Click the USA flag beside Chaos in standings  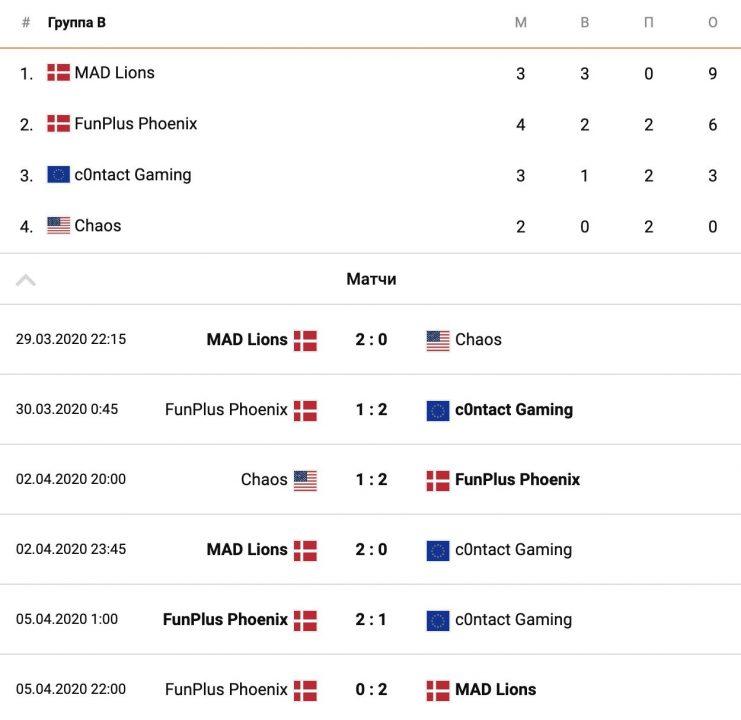(x=58, y=226)
